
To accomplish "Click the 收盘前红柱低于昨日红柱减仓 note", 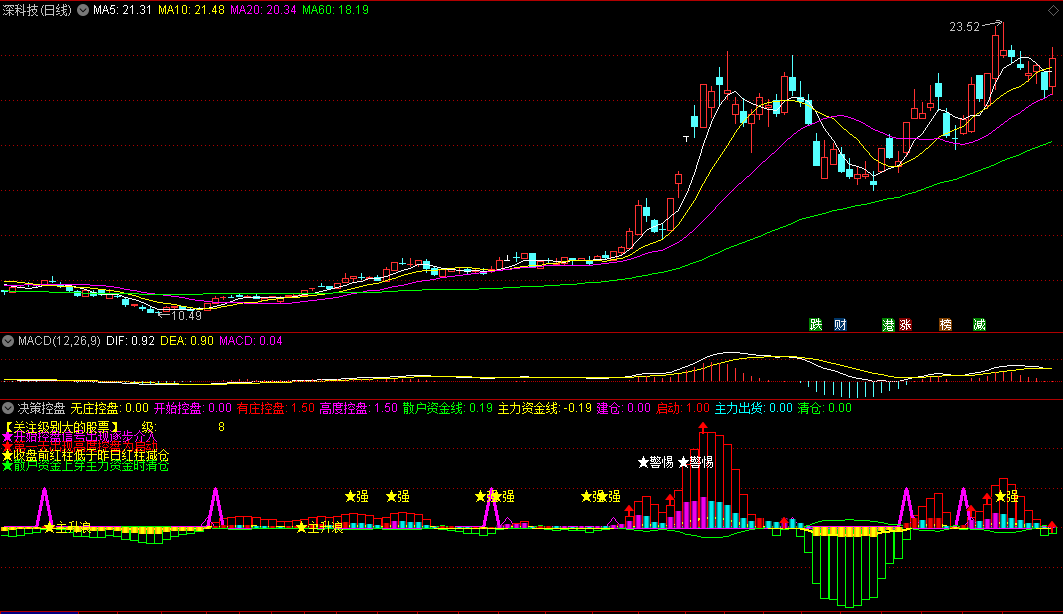I will [85, 455].
